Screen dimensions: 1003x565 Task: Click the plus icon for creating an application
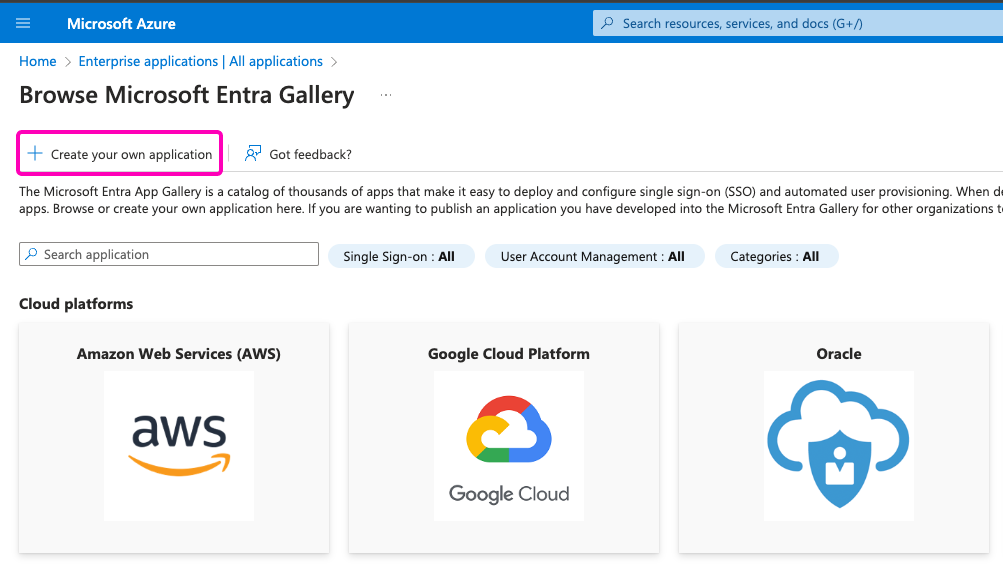click(x=35, y=154)
